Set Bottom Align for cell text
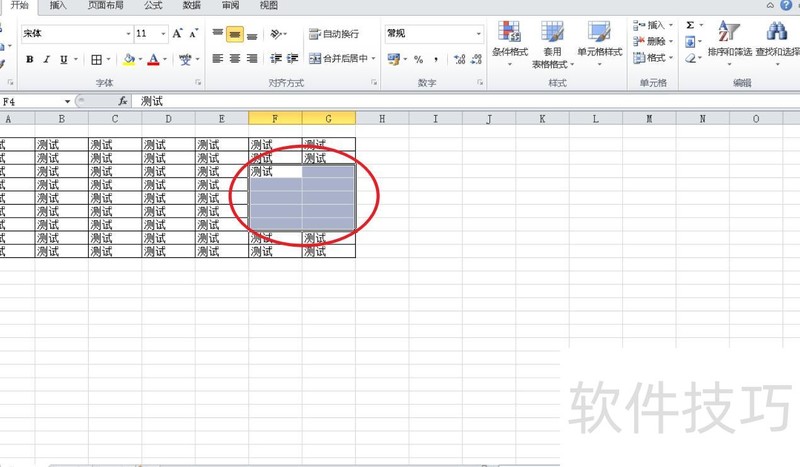 [252, 34]
